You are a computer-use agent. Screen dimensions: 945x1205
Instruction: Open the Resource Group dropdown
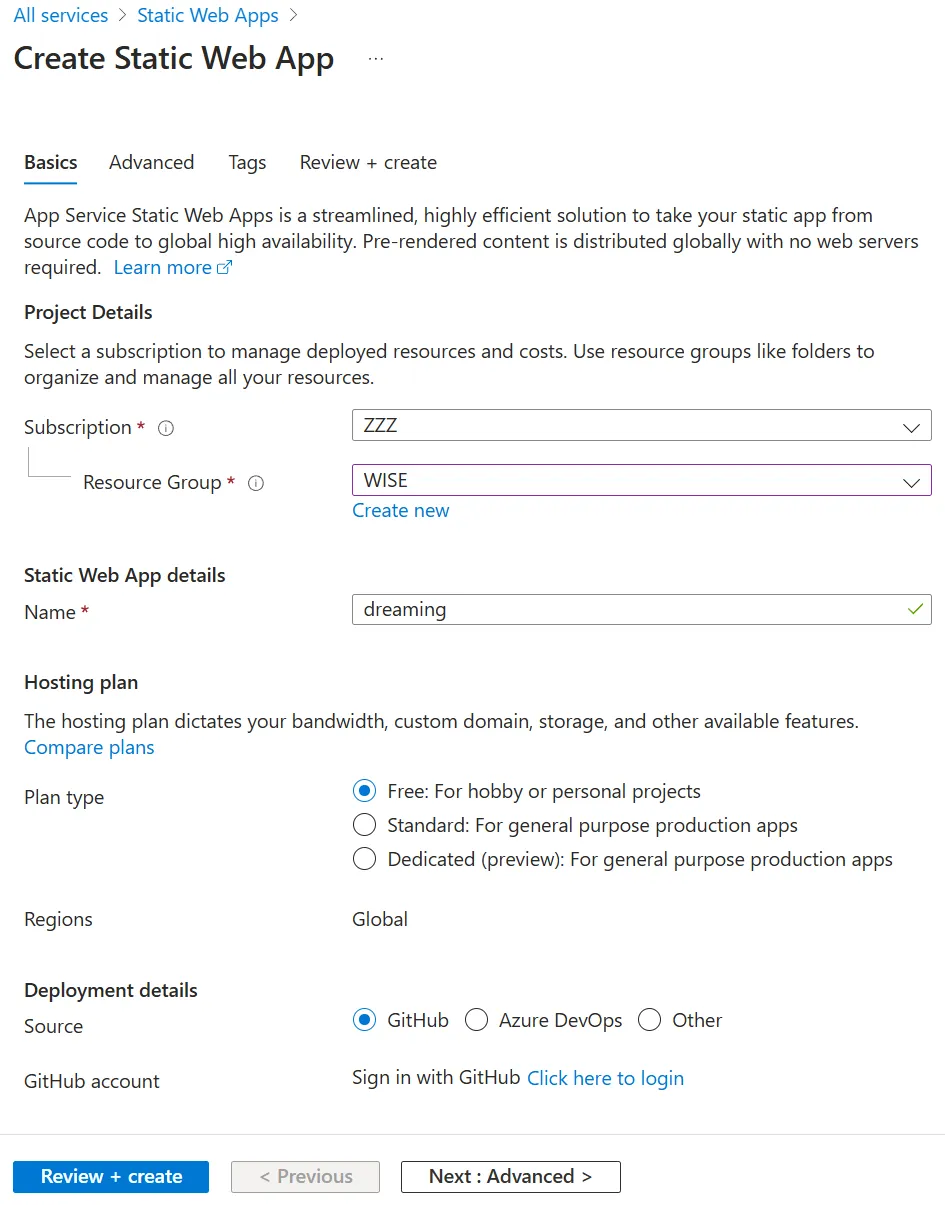click(x=641, y=481)
